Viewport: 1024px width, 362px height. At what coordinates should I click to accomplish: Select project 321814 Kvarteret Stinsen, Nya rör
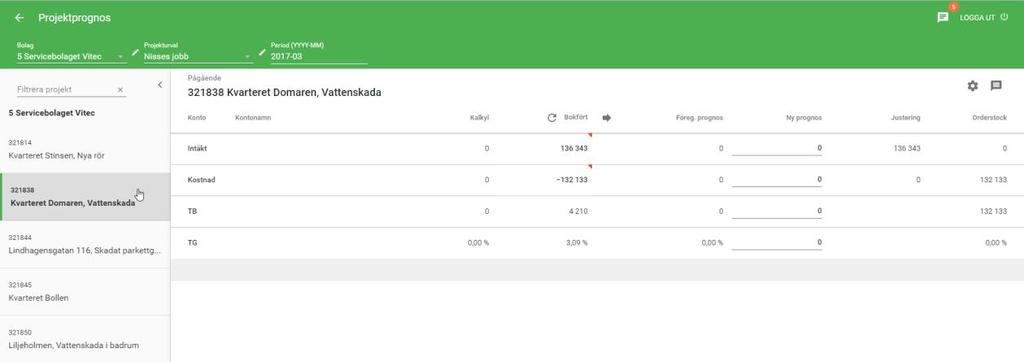tap(85, 150)
